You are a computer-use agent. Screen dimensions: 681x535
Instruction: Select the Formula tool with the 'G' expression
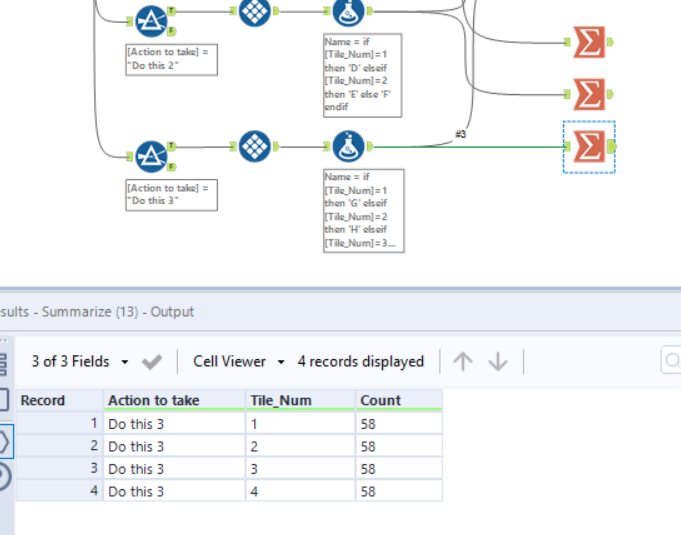point(348,147)
